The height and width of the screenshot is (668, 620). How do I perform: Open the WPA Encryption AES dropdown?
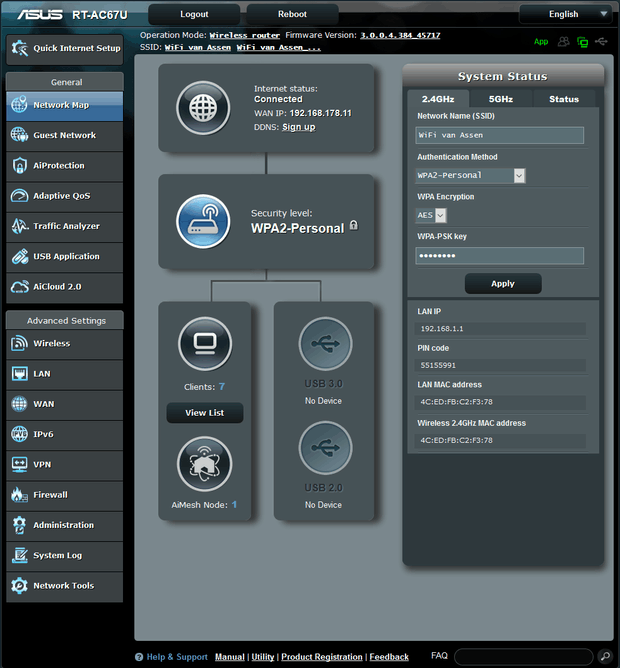click(x=431, y=215)
